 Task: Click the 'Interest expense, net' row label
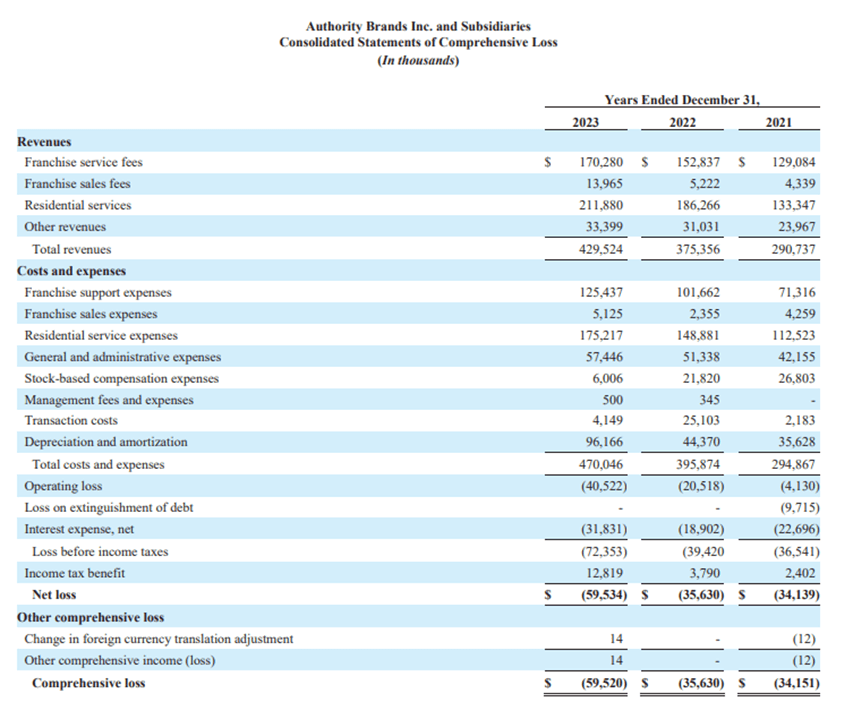(79, 529)
